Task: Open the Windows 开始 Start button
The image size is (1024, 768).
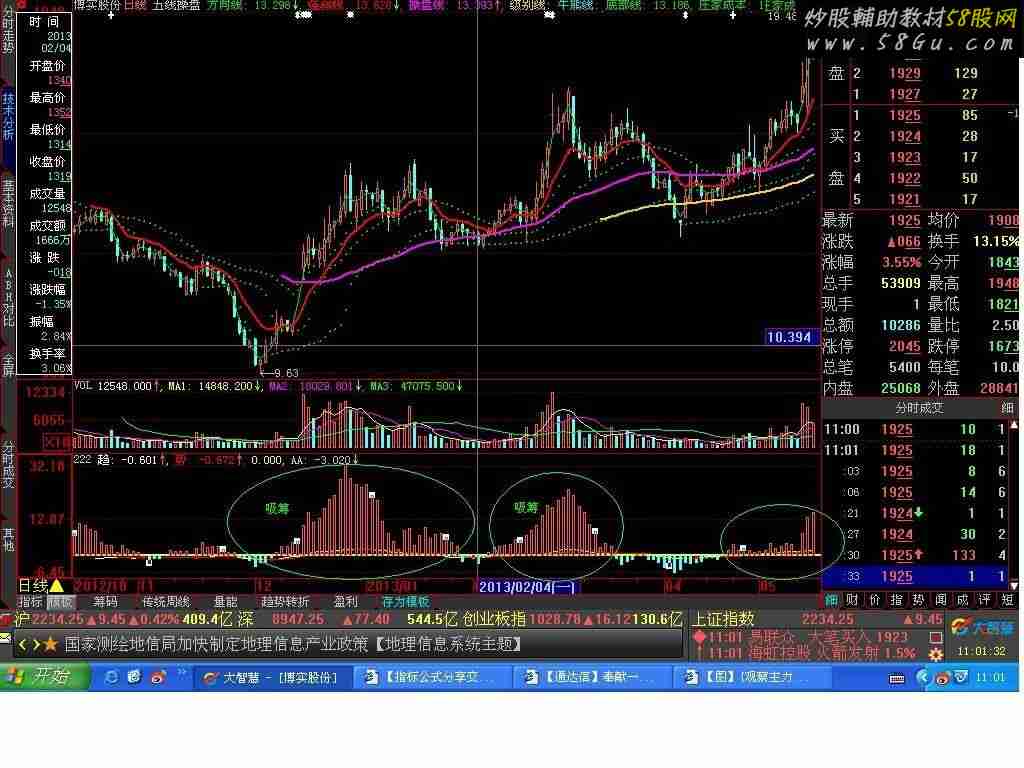Action: tap(44, 677)
